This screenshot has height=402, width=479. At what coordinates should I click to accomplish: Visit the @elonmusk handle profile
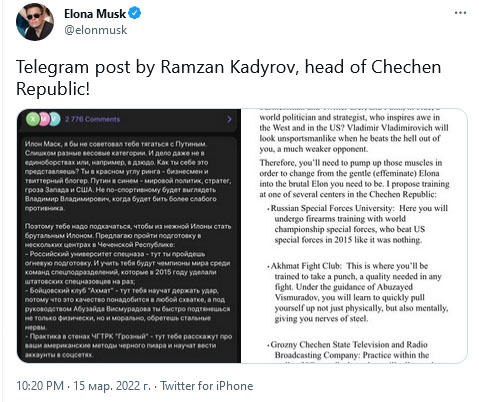point(96,30)
